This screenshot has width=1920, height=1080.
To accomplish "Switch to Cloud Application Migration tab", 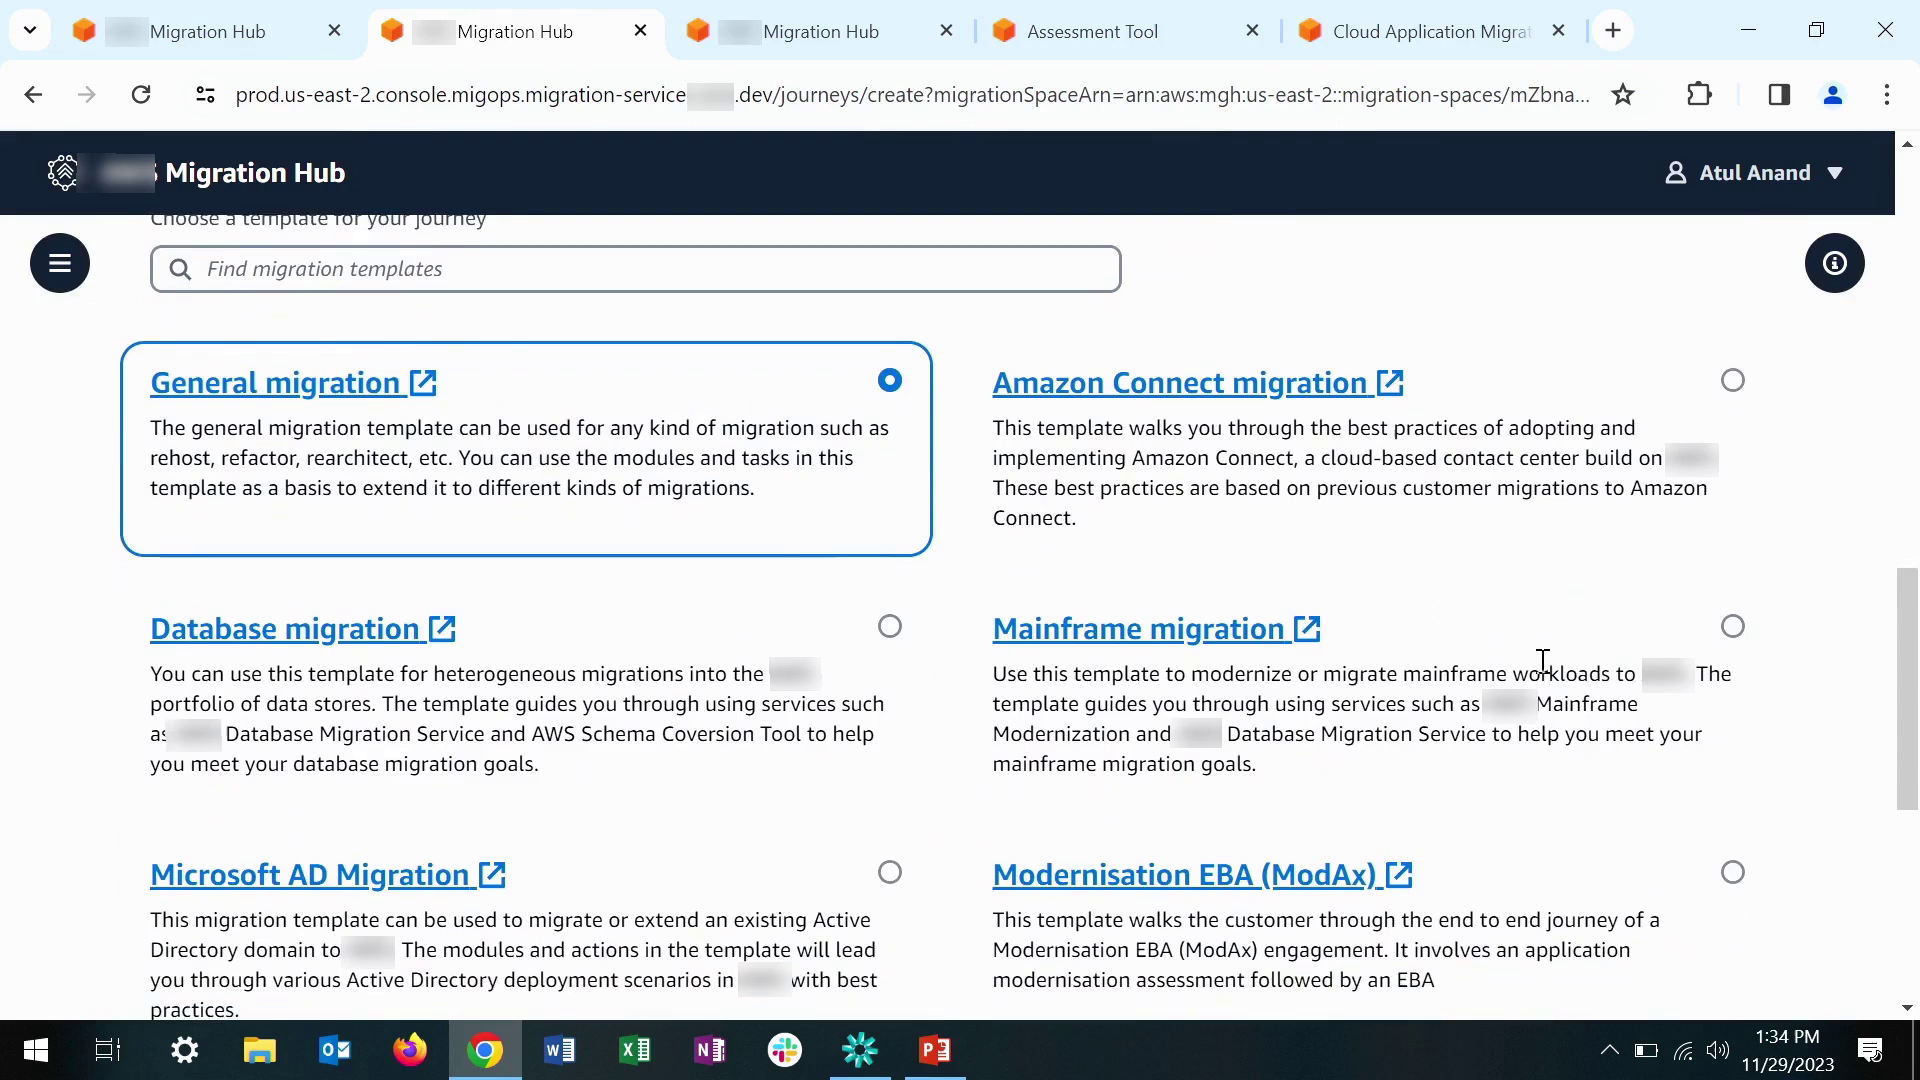I will pyautogui.click(x=1430, y=32).
